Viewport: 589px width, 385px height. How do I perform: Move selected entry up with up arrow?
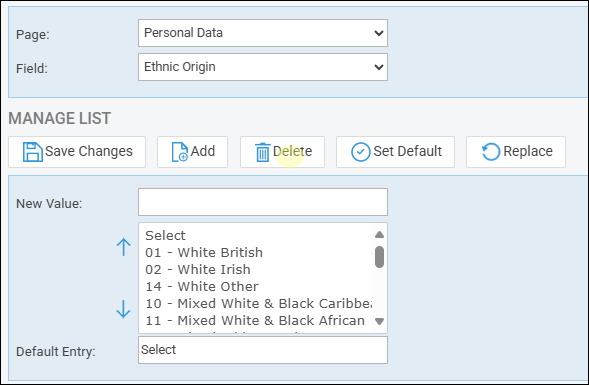pos(123,247)
